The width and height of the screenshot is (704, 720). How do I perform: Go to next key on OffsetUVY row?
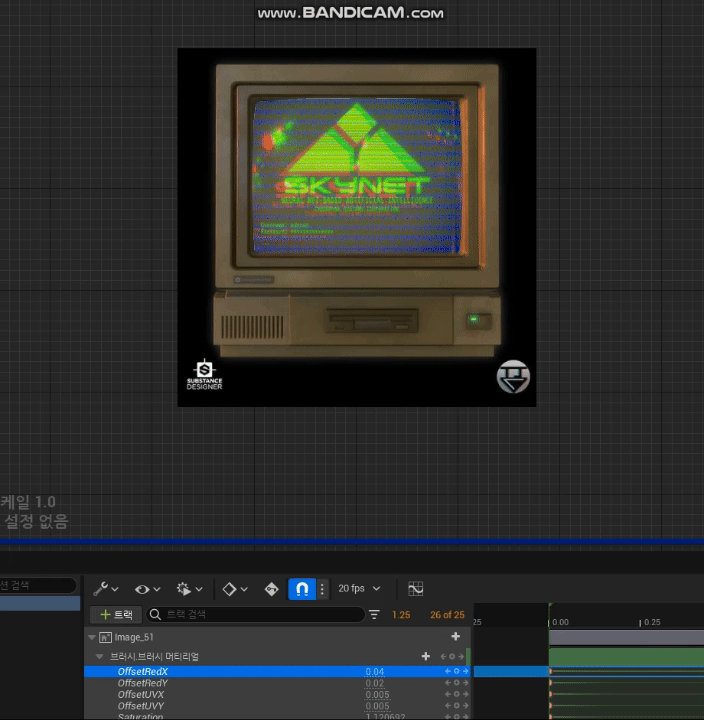pyautogui.click(x=465, y=706)
